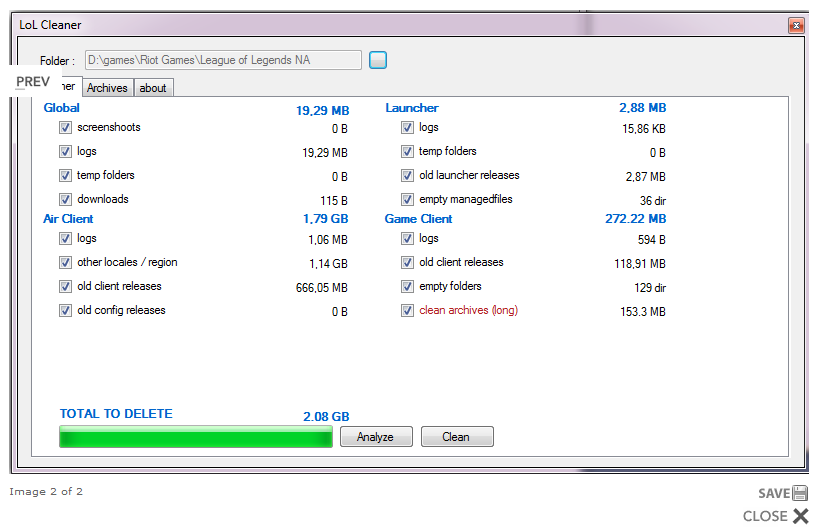815x531 pixels.
Task: Click the 2,87 MB launcher releases value
Action: coord(645,177)
